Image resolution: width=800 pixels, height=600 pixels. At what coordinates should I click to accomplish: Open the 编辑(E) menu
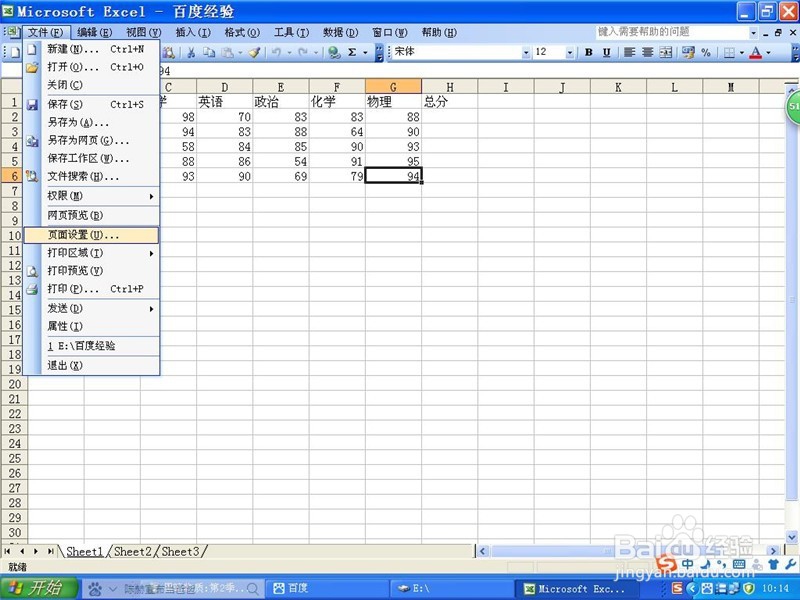[94, 32]
